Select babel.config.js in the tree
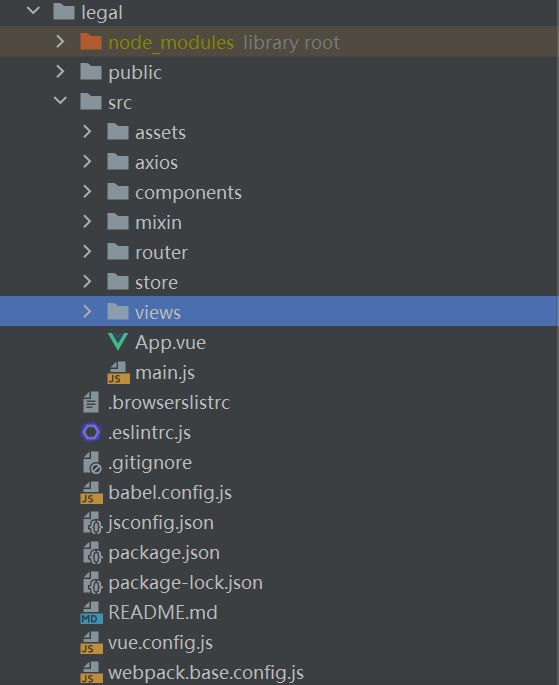 [280, 493]
